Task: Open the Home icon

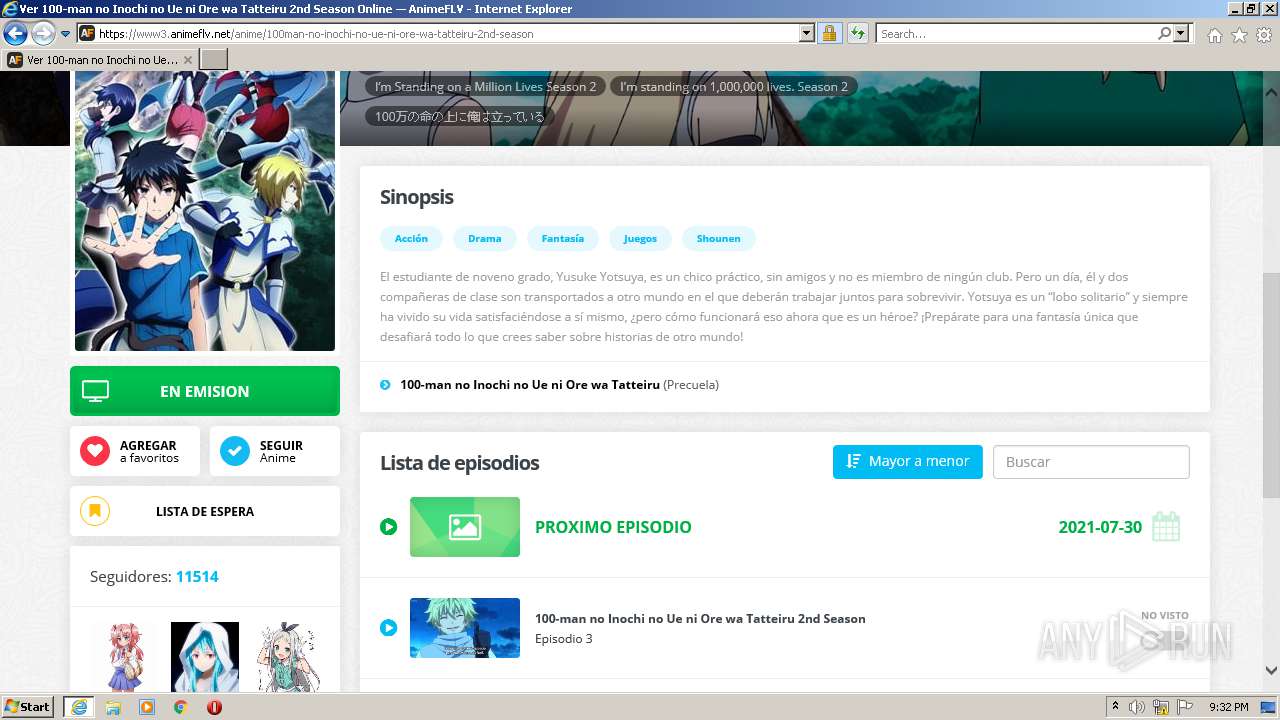Action: click(1214, 35)
